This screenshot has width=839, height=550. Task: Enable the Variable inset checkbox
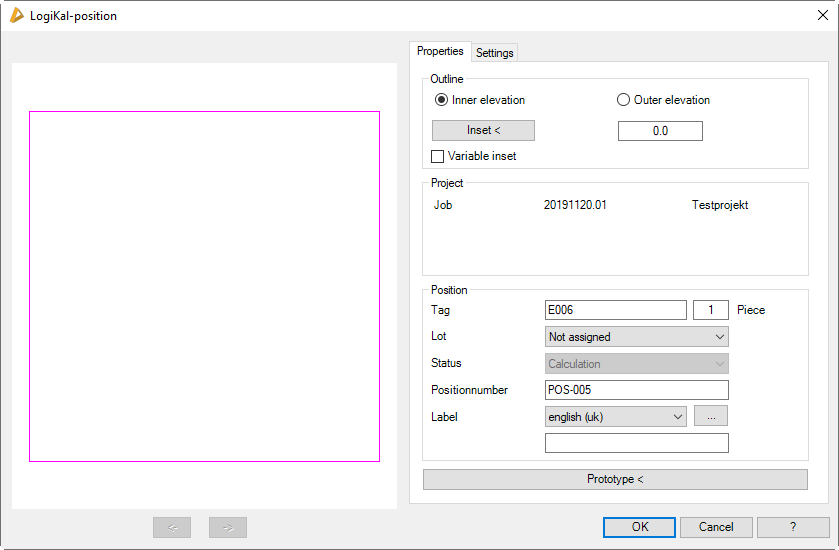click(438, 156)
